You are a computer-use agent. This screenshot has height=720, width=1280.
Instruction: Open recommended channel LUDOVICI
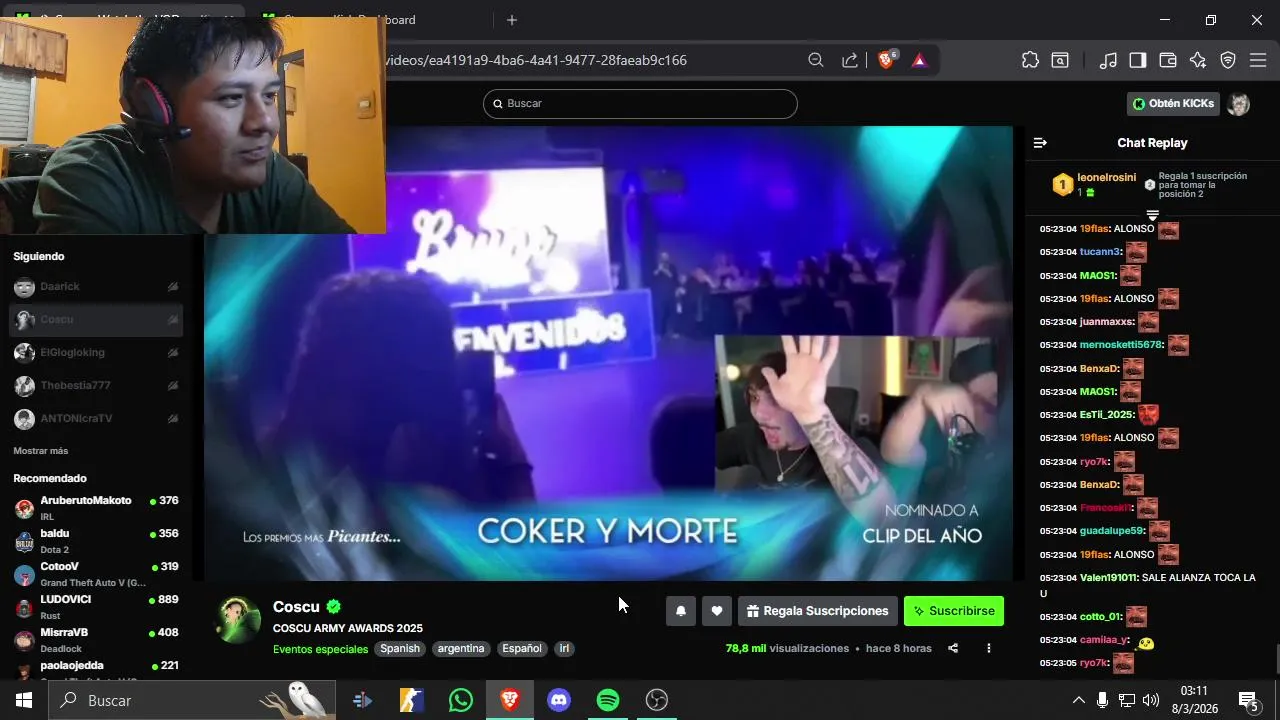(96, 607)
